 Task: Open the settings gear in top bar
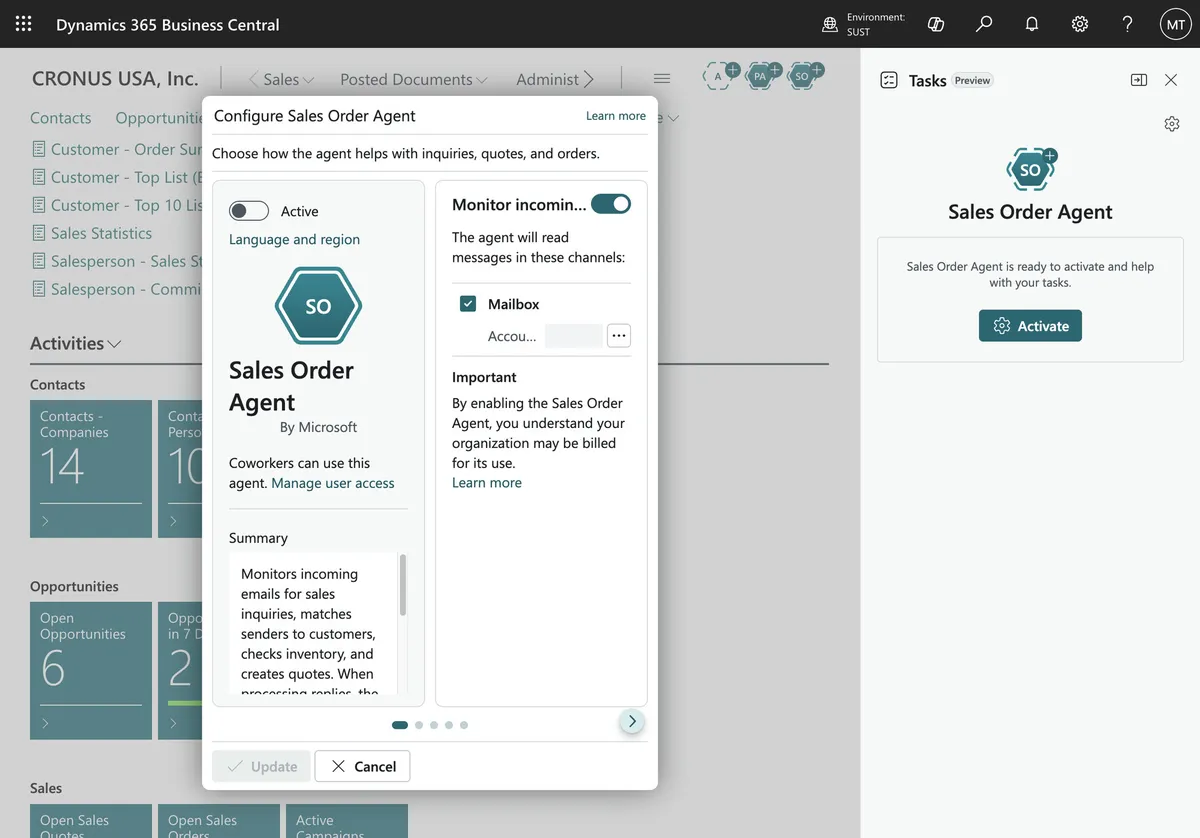[1080, 24]
